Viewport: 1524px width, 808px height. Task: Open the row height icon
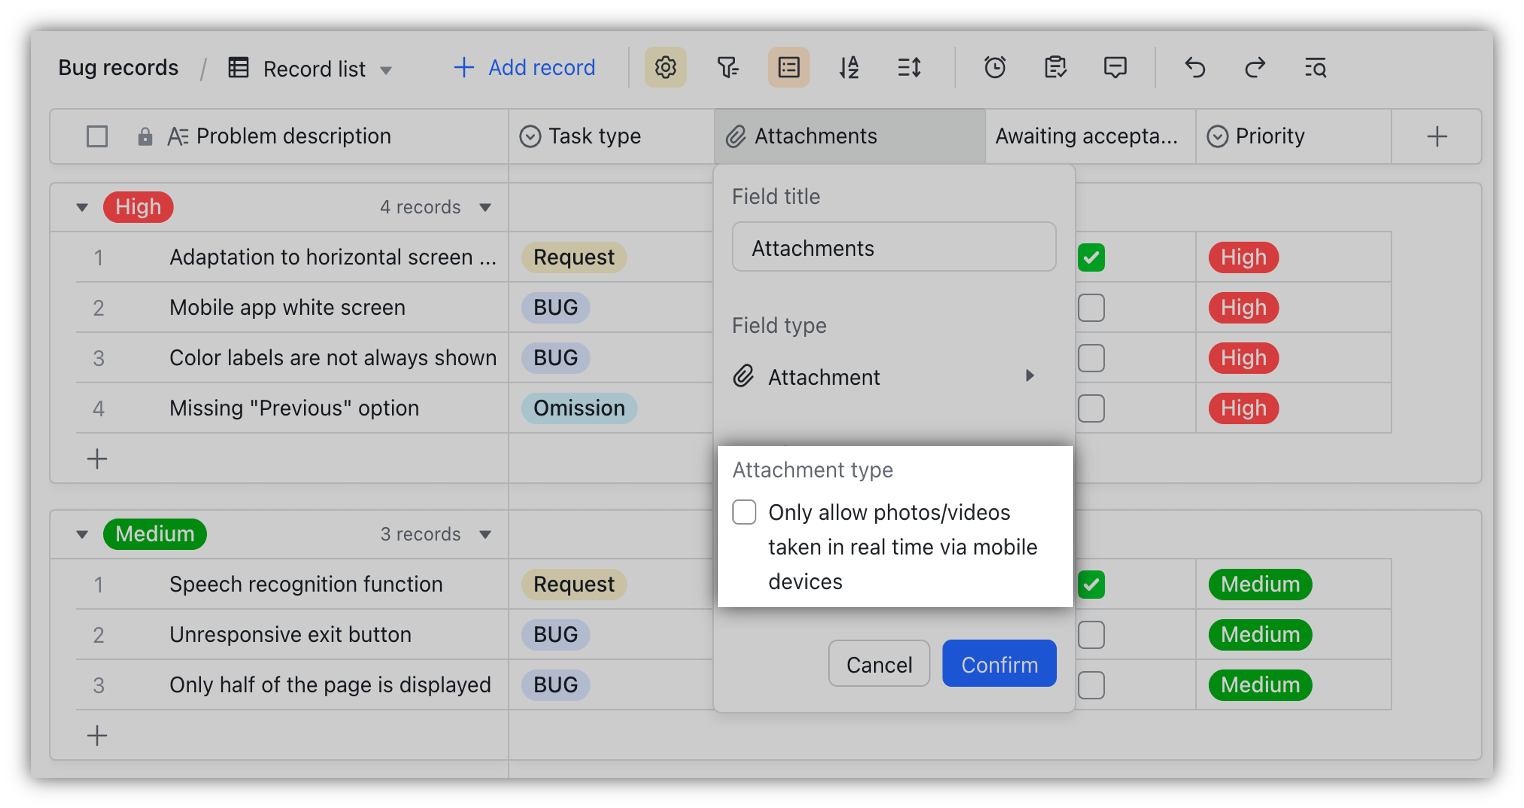[x=909, y=68]
